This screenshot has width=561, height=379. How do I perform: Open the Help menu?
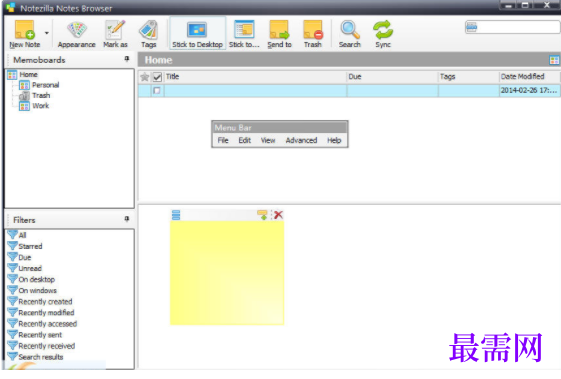point(334,140)
